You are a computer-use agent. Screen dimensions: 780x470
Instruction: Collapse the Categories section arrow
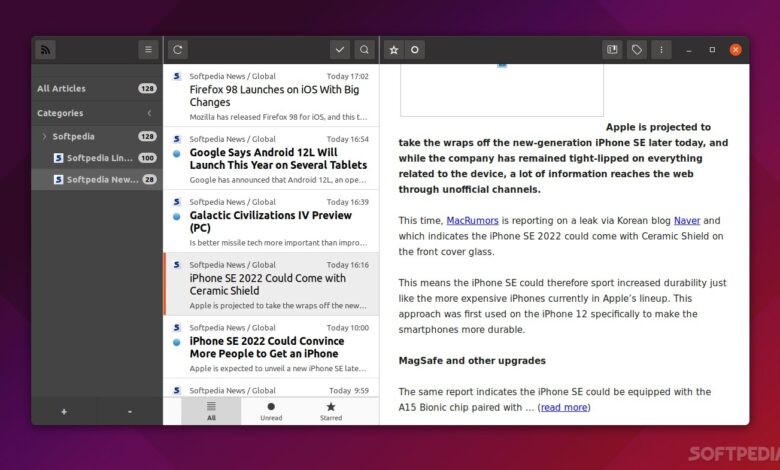149,113
